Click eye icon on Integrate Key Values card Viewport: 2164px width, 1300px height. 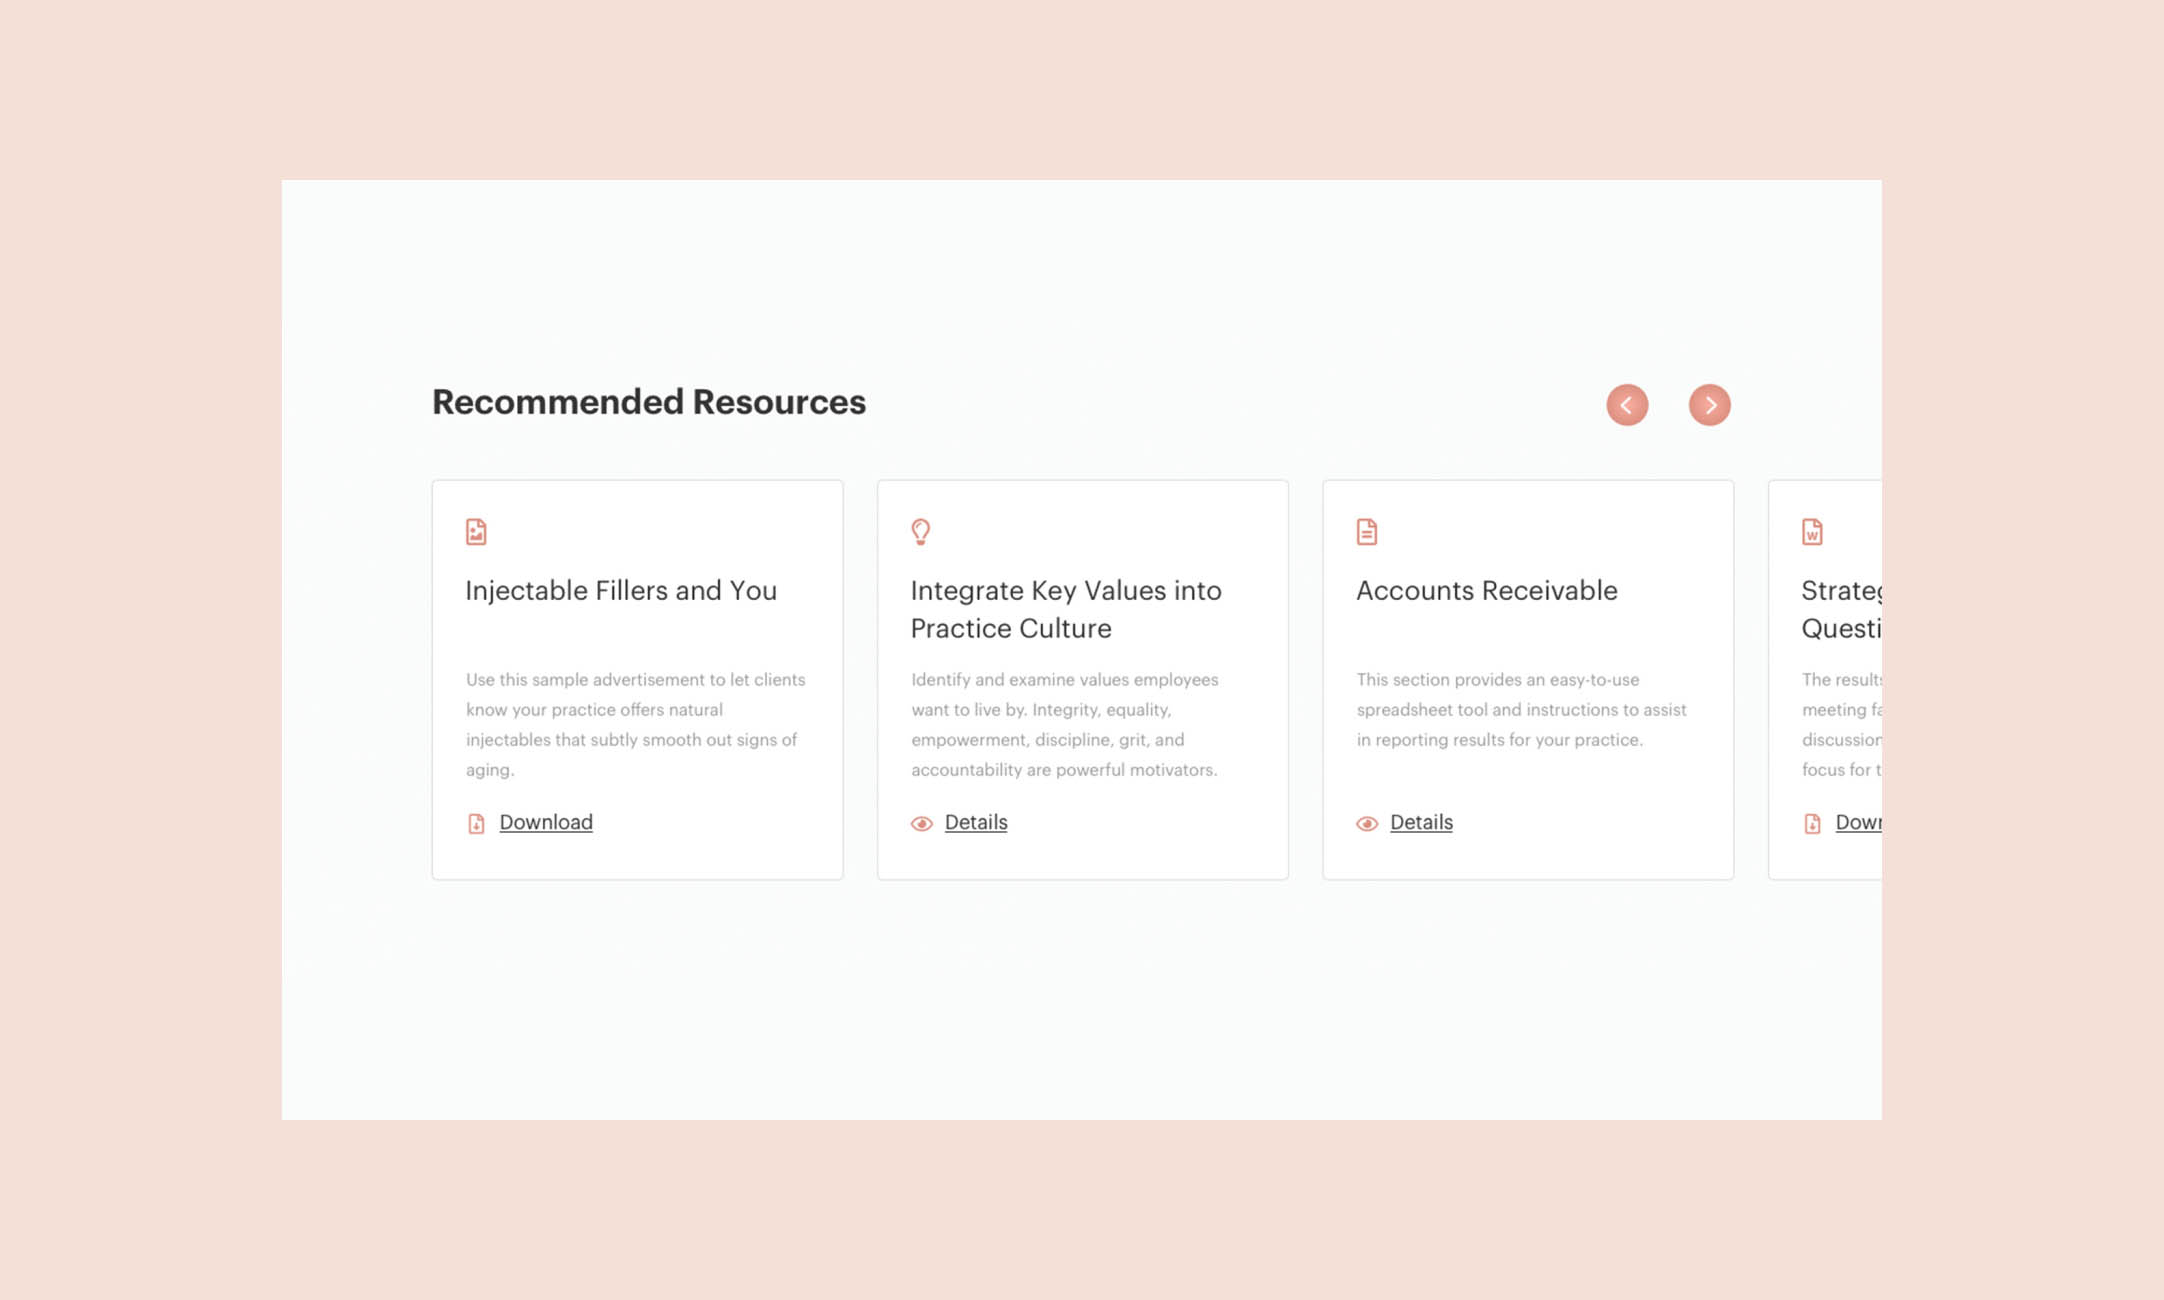click(922, 823)
